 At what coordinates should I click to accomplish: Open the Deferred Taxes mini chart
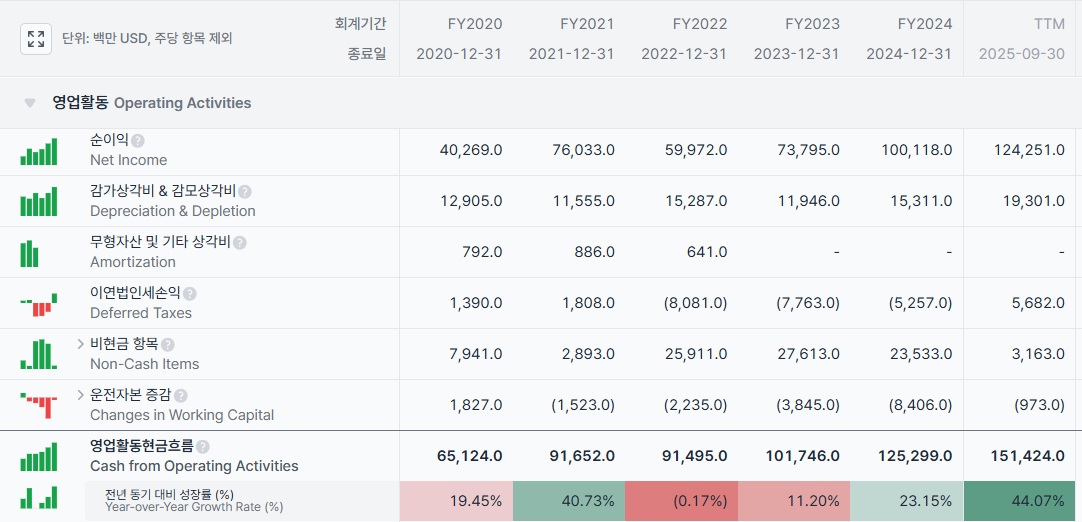(39, 304)
